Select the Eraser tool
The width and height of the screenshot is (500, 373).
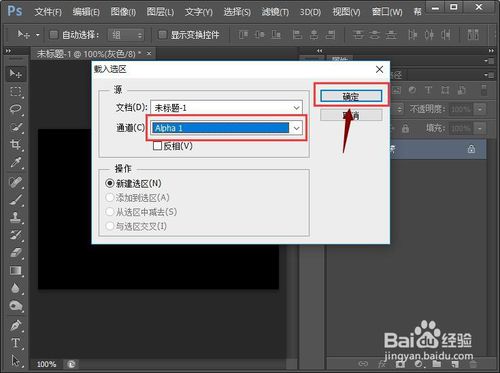click(x=15, y=253)
